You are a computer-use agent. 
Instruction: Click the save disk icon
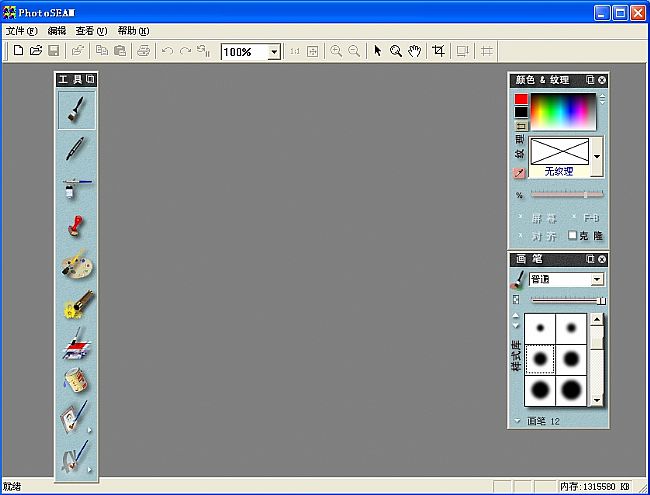[54, 51]
